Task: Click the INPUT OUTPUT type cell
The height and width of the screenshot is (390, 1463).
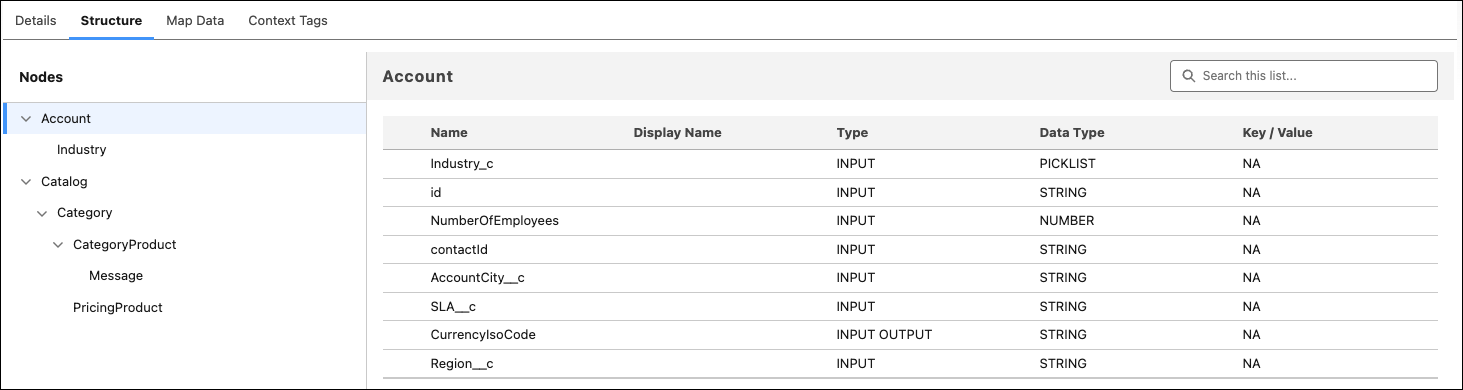Action: [x=884, y=335]
